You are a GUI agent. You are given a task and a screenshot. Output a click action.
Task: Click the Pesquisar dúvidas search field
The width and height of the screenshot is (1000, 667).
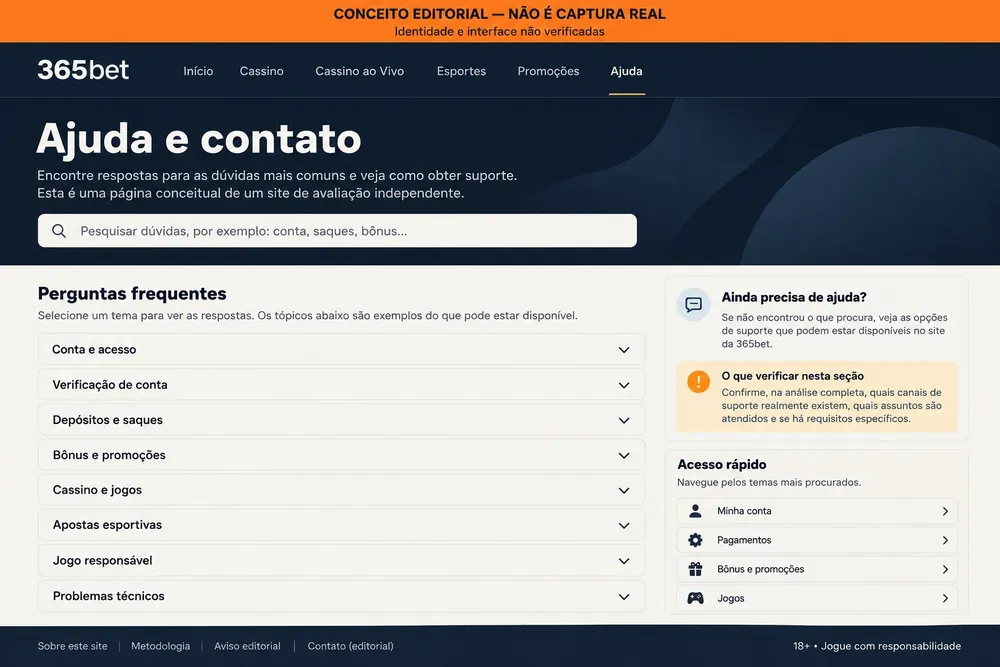pos(337,231)
